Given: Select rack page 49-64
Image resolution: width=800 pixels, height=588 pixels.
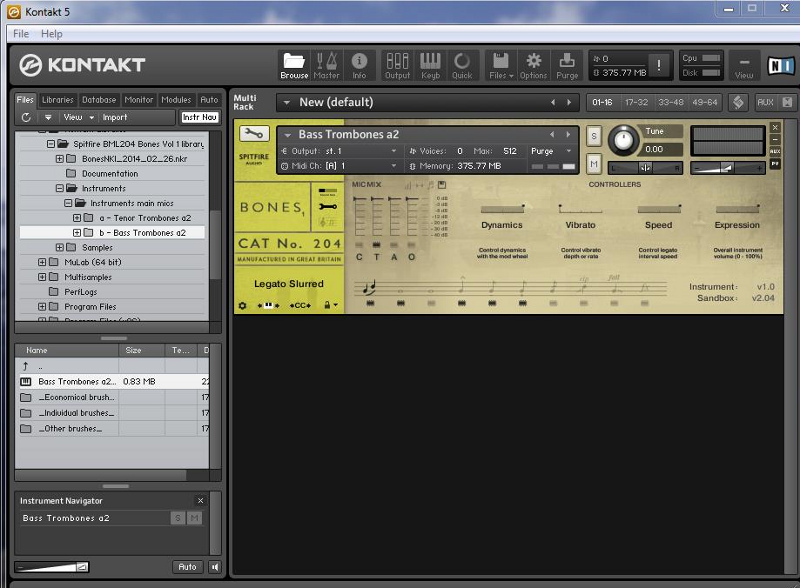Looking at the screenshot, I should pyautogui.click(x=705, y=102).
